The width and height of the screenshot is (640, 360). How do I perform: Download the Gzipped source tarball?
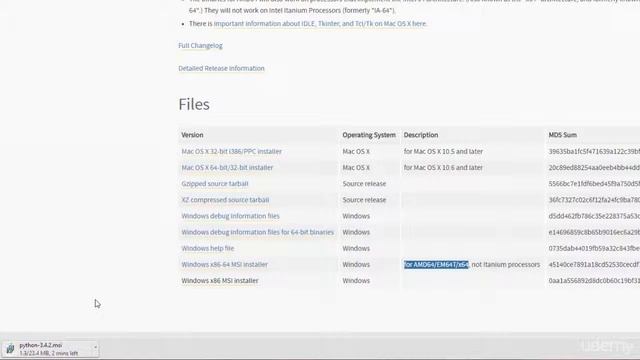[215, 184]
